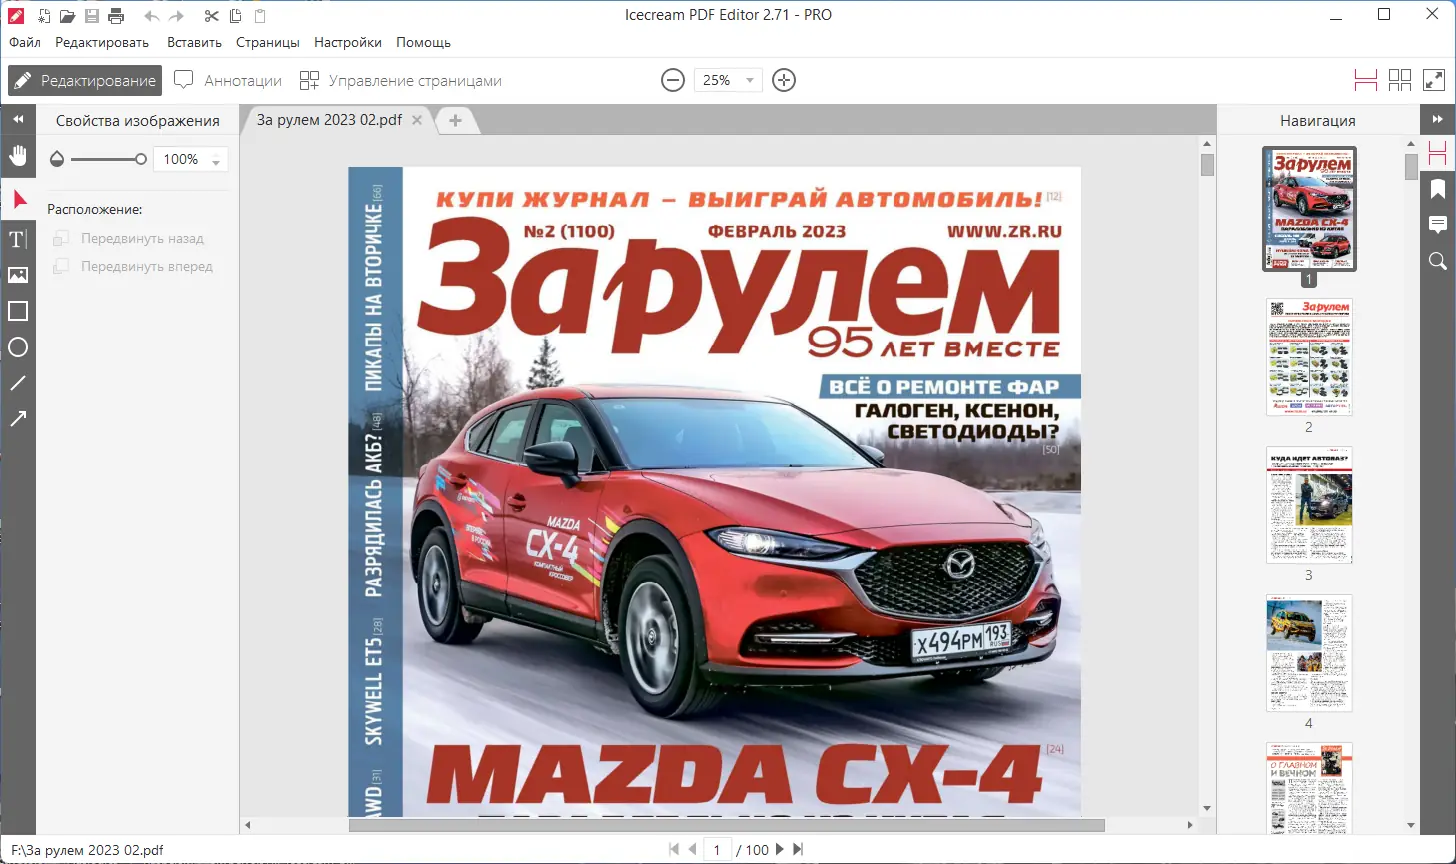Viewport: 1456px width, 864px height.
Task: Open the zoom level dropdown
Action: [751, 80]
